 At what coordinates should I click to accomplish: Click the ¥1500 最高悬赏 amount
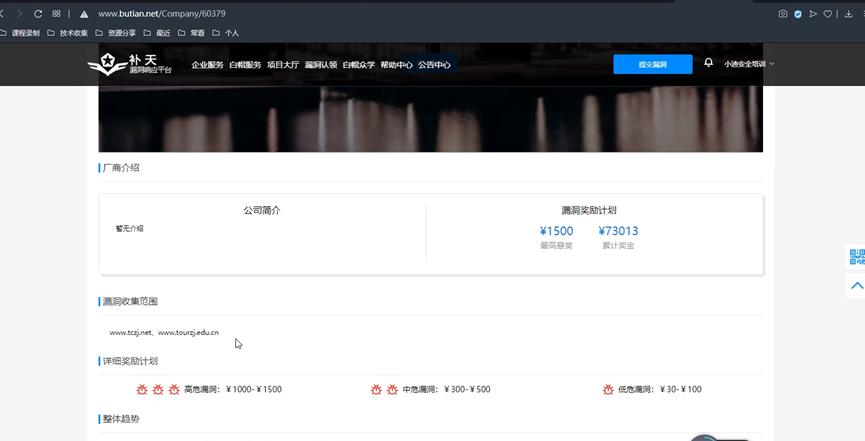tap(557, 231)
